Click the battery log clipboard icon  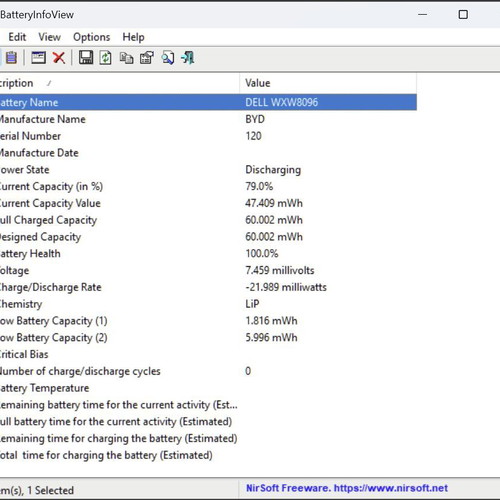click(11, 58)
